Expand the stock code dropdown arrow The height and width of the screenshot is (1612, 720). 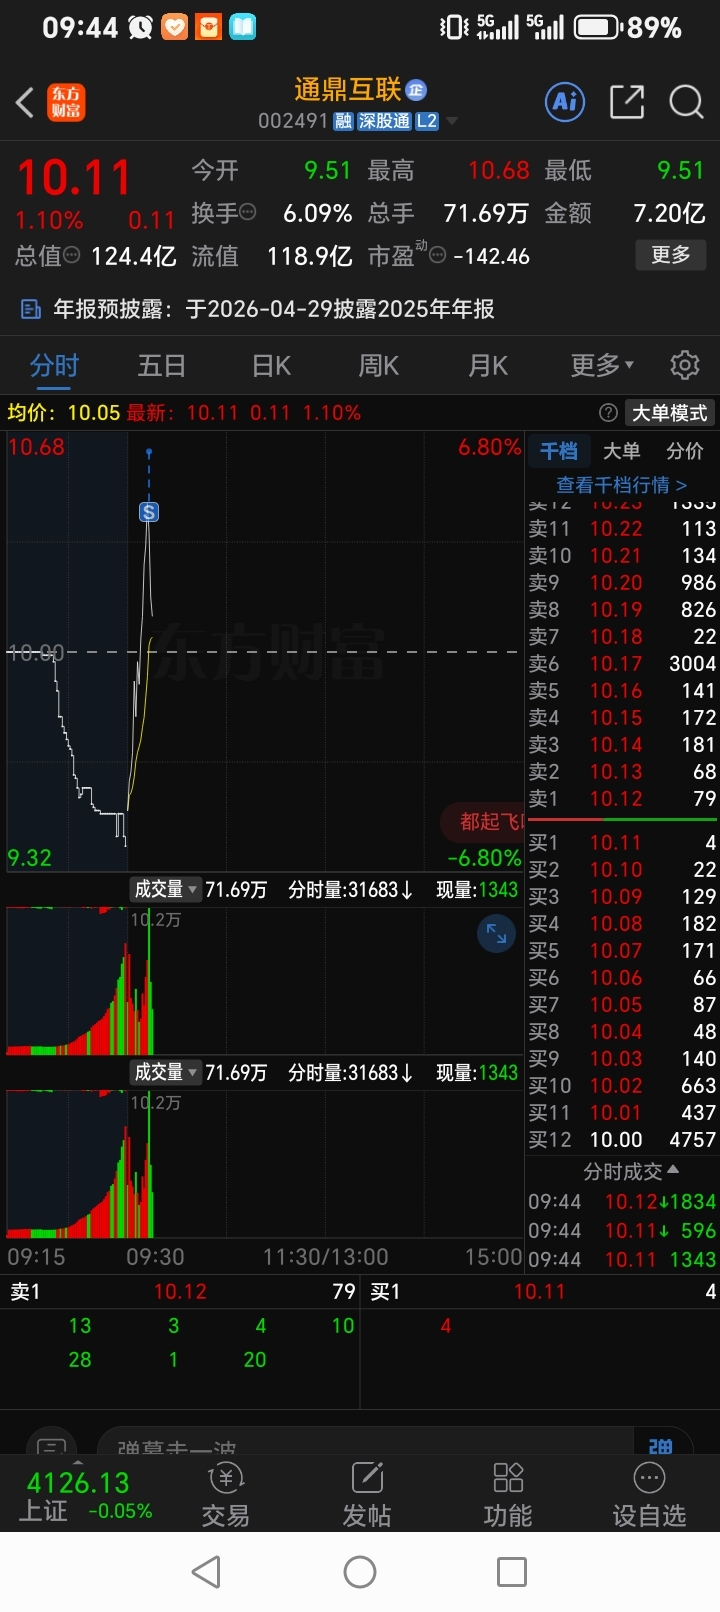pyautogui.click(x=452, y=122)
